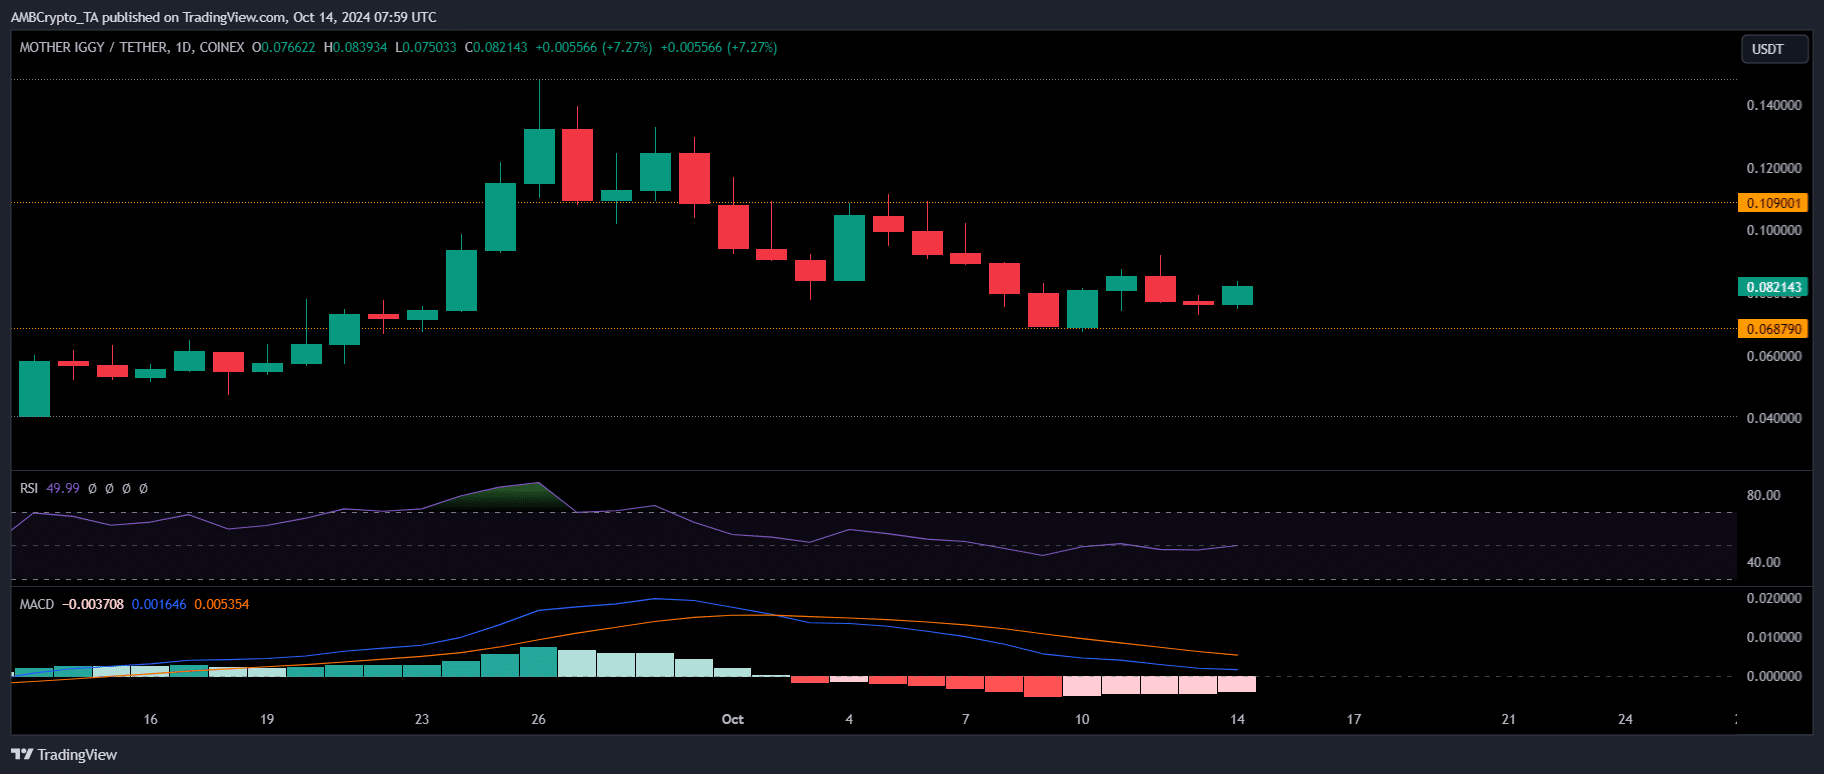Image resolution: width=1824 pixels, height=774 pixels.
Task: Click the Oct label on the time axis
Action: pos(733,719)
